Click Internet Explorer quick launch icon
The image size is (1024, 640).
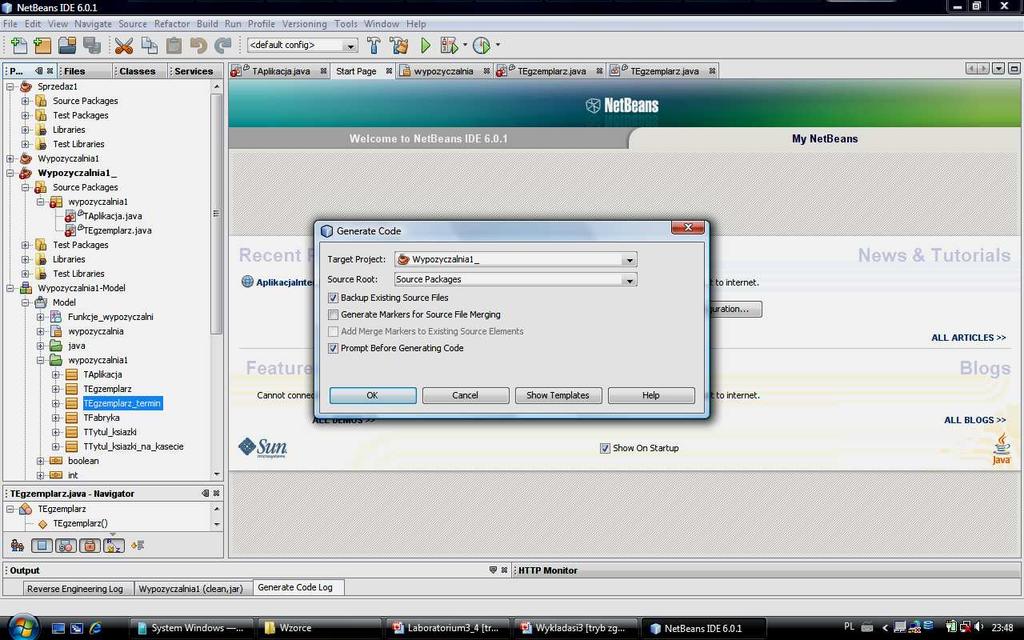(x=96, y=628)
